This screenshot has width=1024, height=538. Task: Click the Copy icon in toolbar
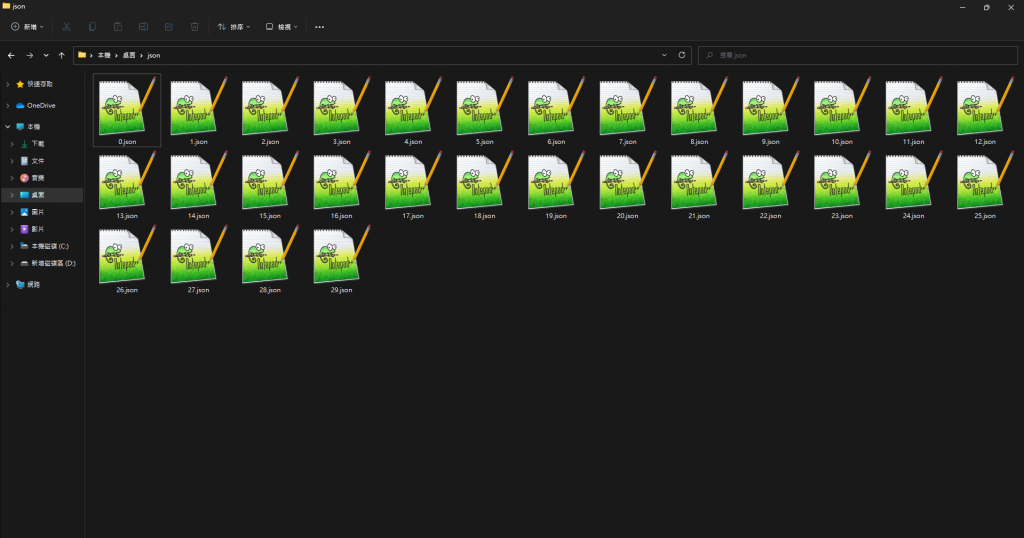[92, 27]
